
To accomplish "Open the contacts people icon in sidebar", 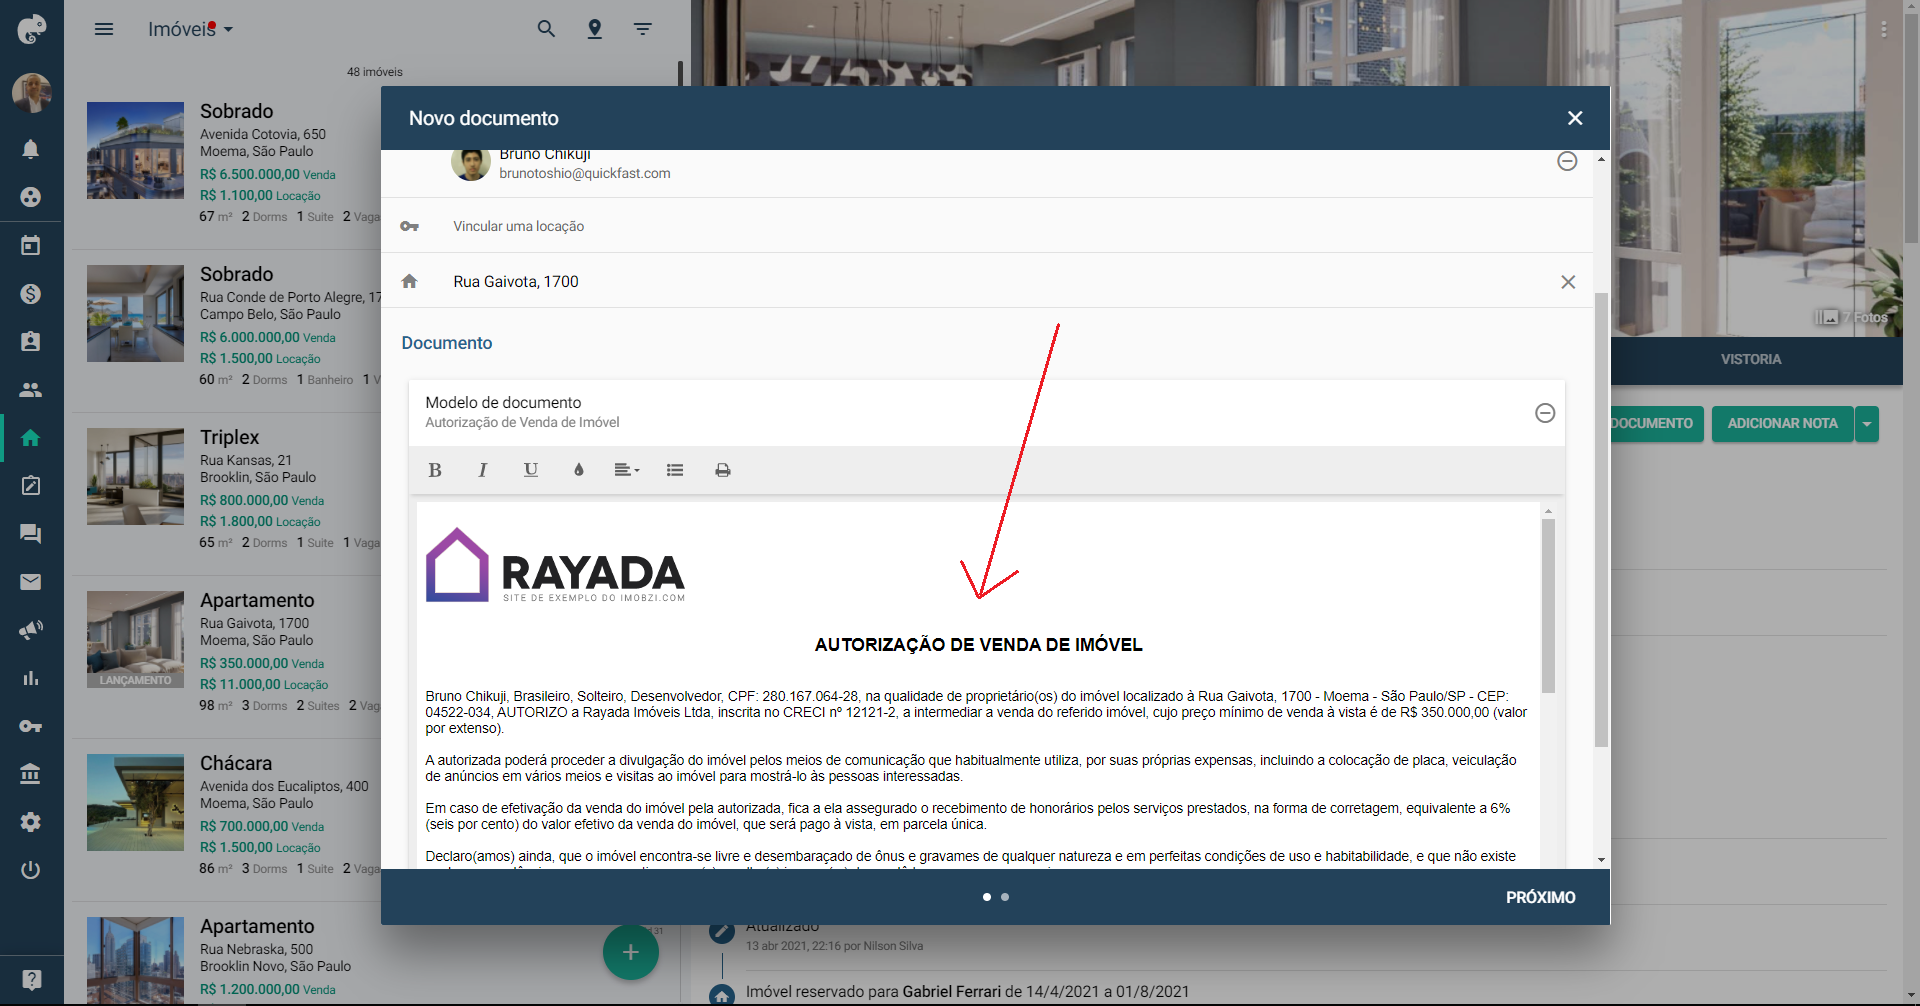I will click(x=31, y=389).
